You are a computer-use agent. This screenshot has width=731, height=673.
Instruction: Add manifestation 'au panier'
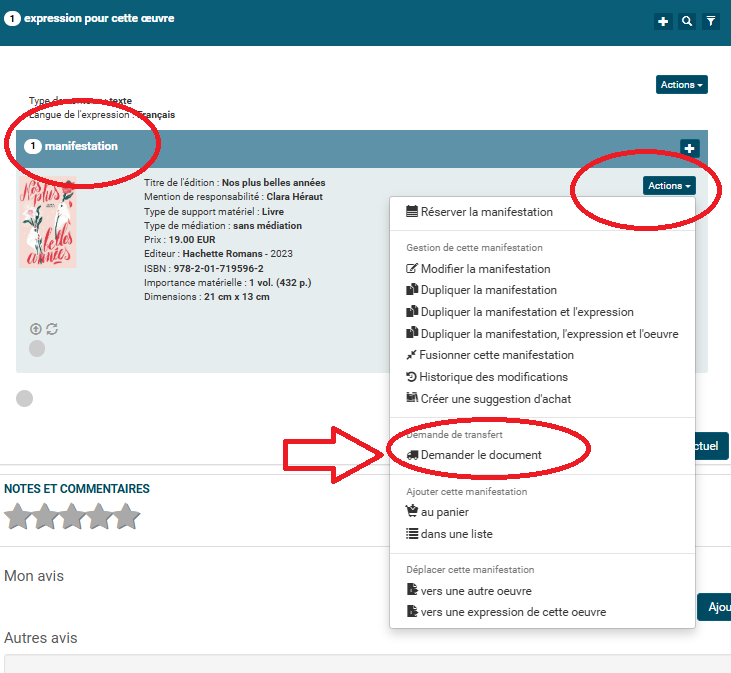[x=444, y=512]
